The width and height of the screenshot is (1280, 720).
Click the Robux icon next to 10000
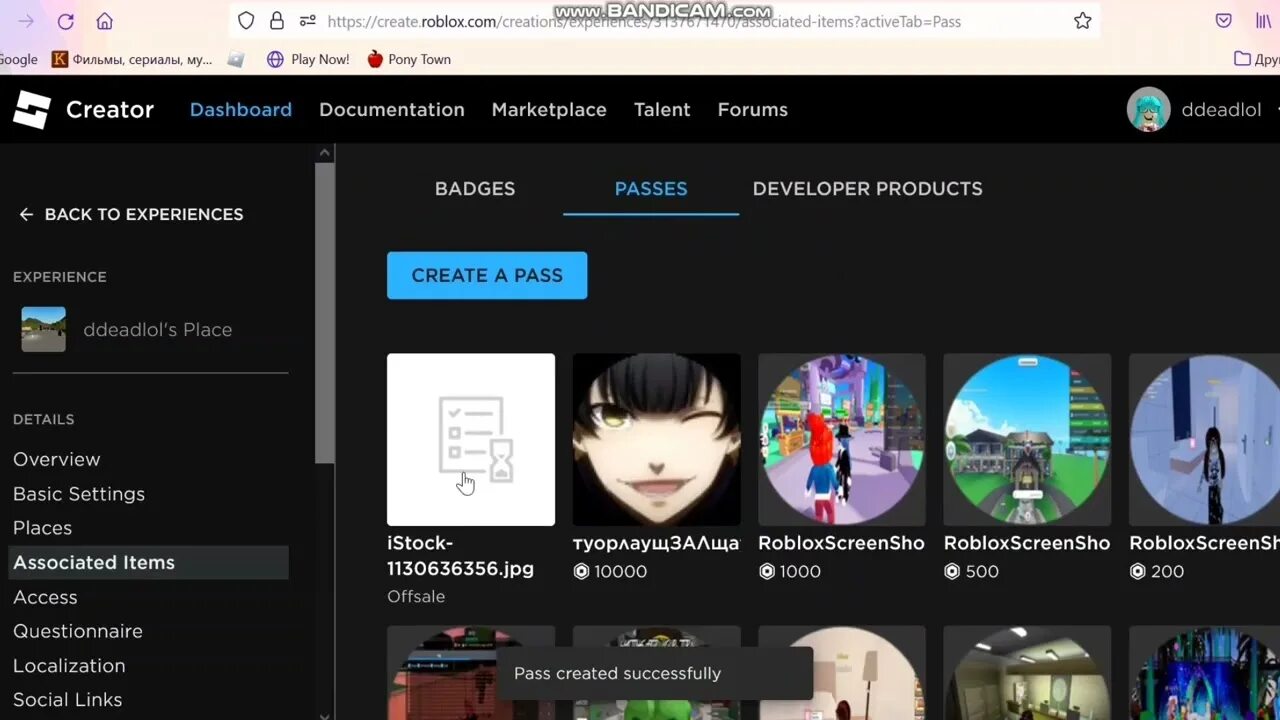(x=581, y=572)
